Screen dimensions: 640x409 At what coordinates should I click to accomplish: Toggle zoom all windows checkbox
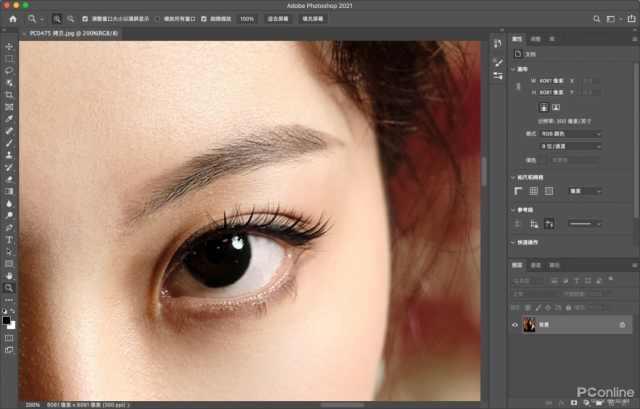(157, 19)
